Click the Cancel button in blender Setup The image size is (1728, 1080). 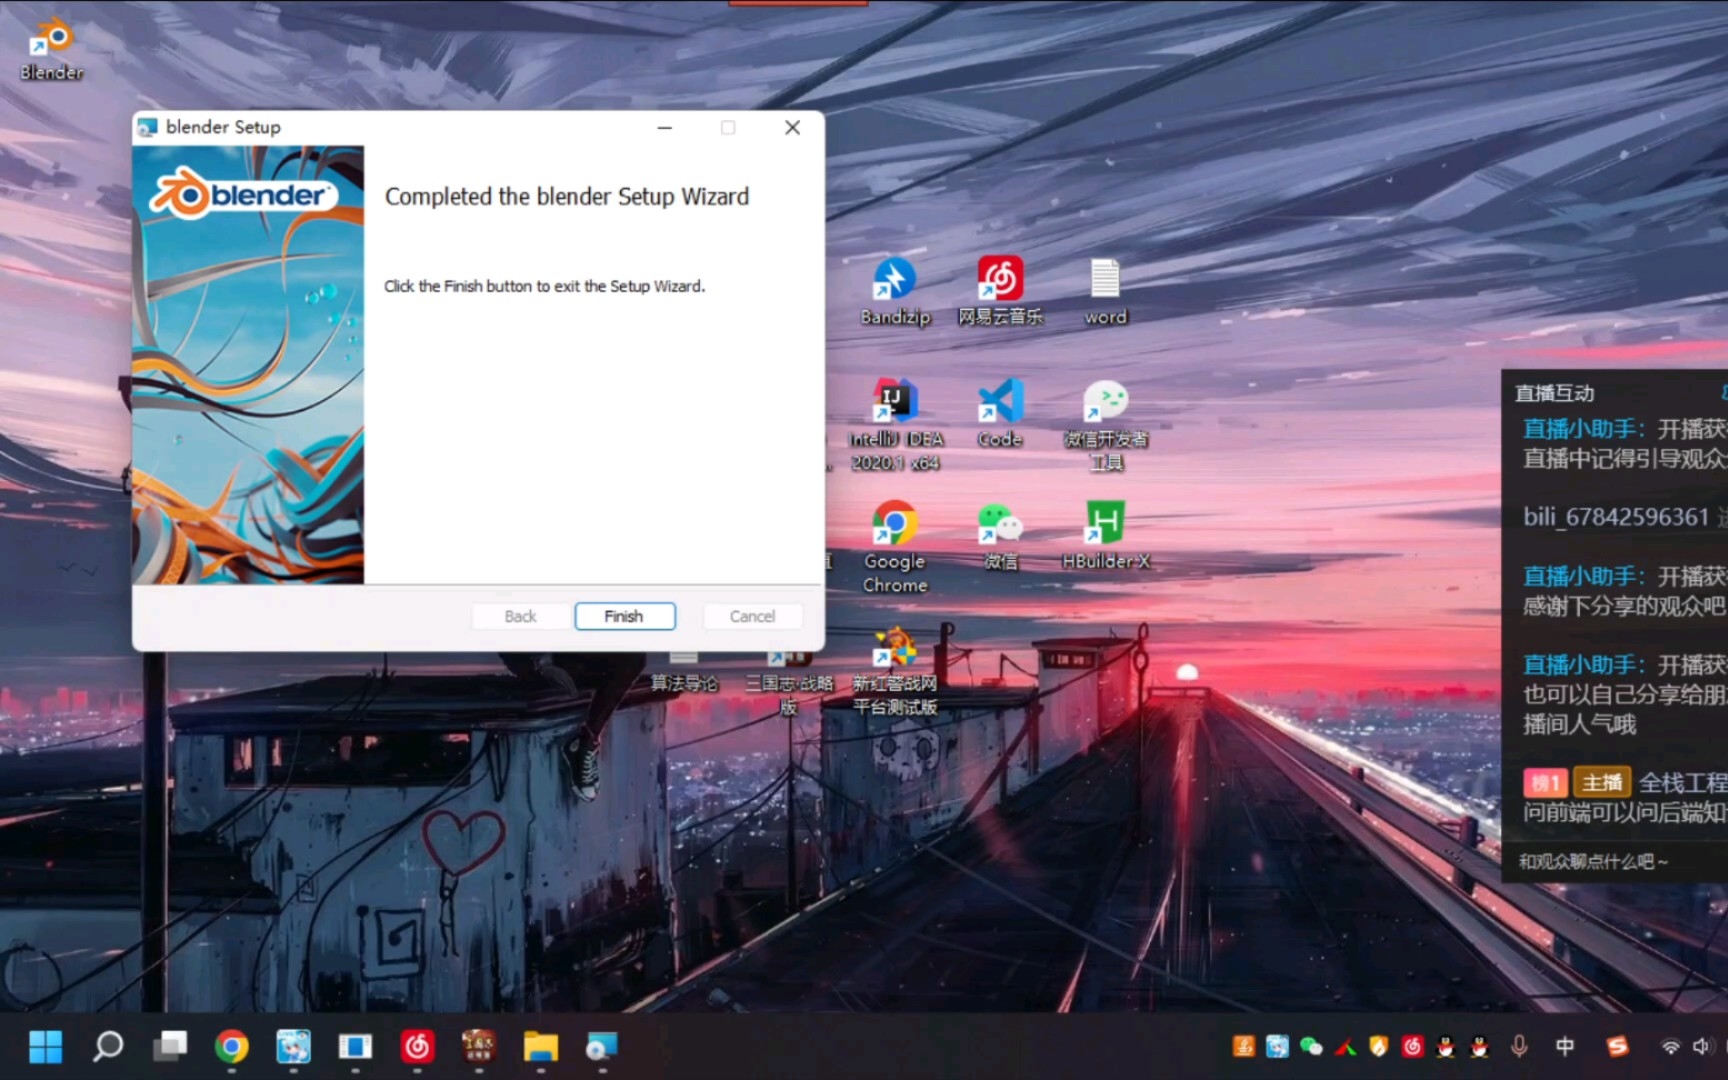pos(752,616)
